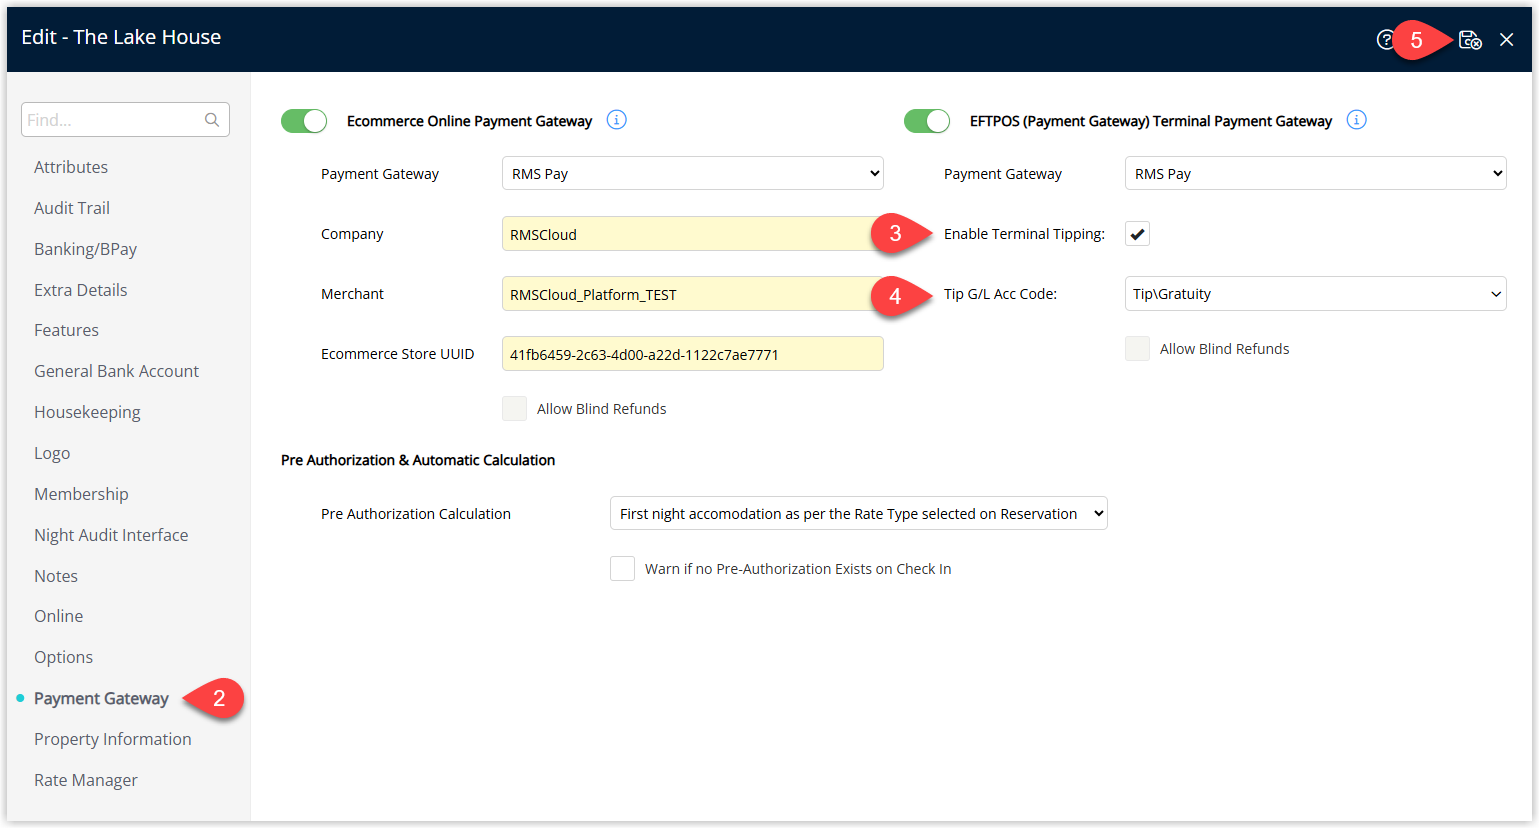
Task: Click the Ecommerce Store UUID field
Action: pyautogui.click(x=693, y=354)
